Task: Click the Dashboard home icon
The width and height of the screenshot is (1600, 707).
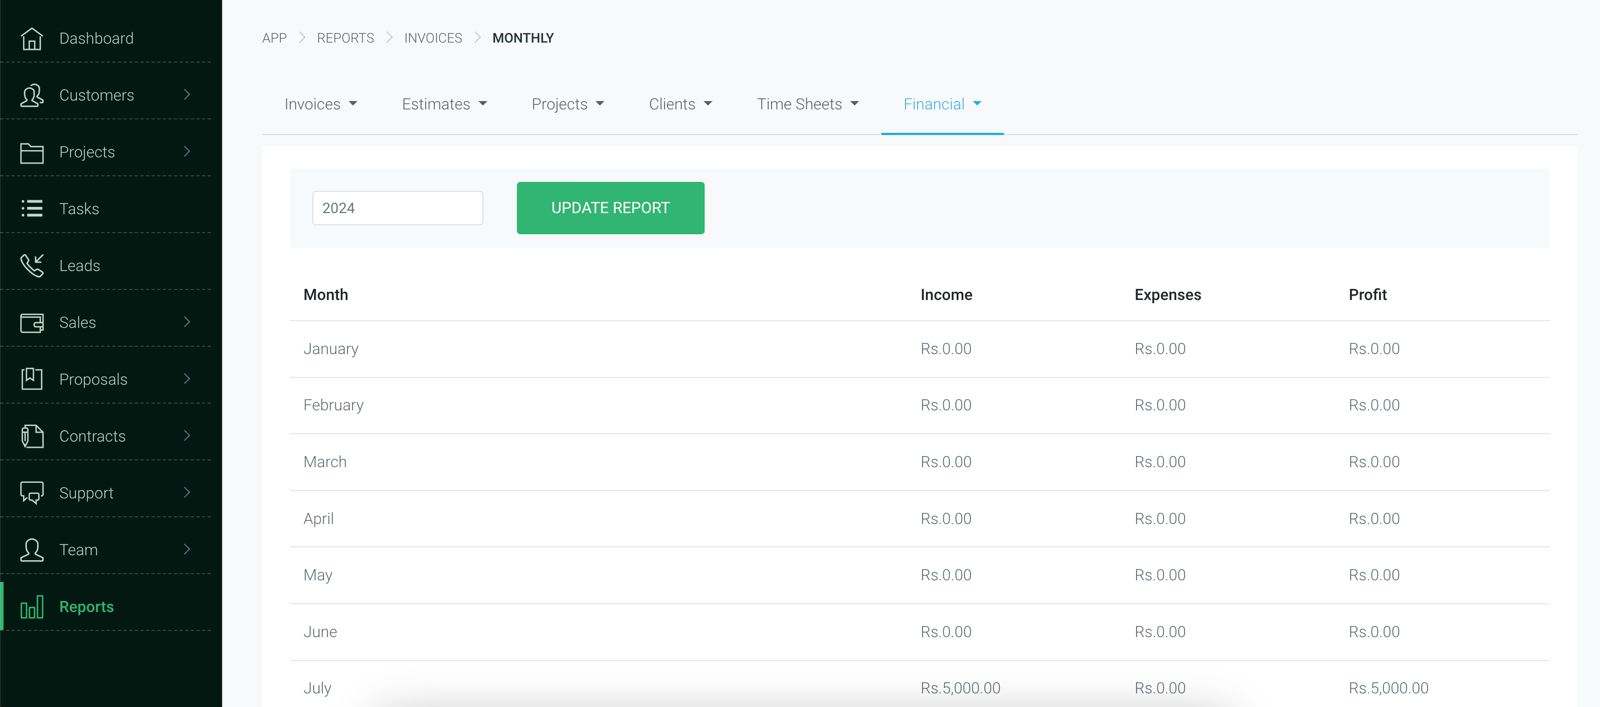Action: coord(32,38)
